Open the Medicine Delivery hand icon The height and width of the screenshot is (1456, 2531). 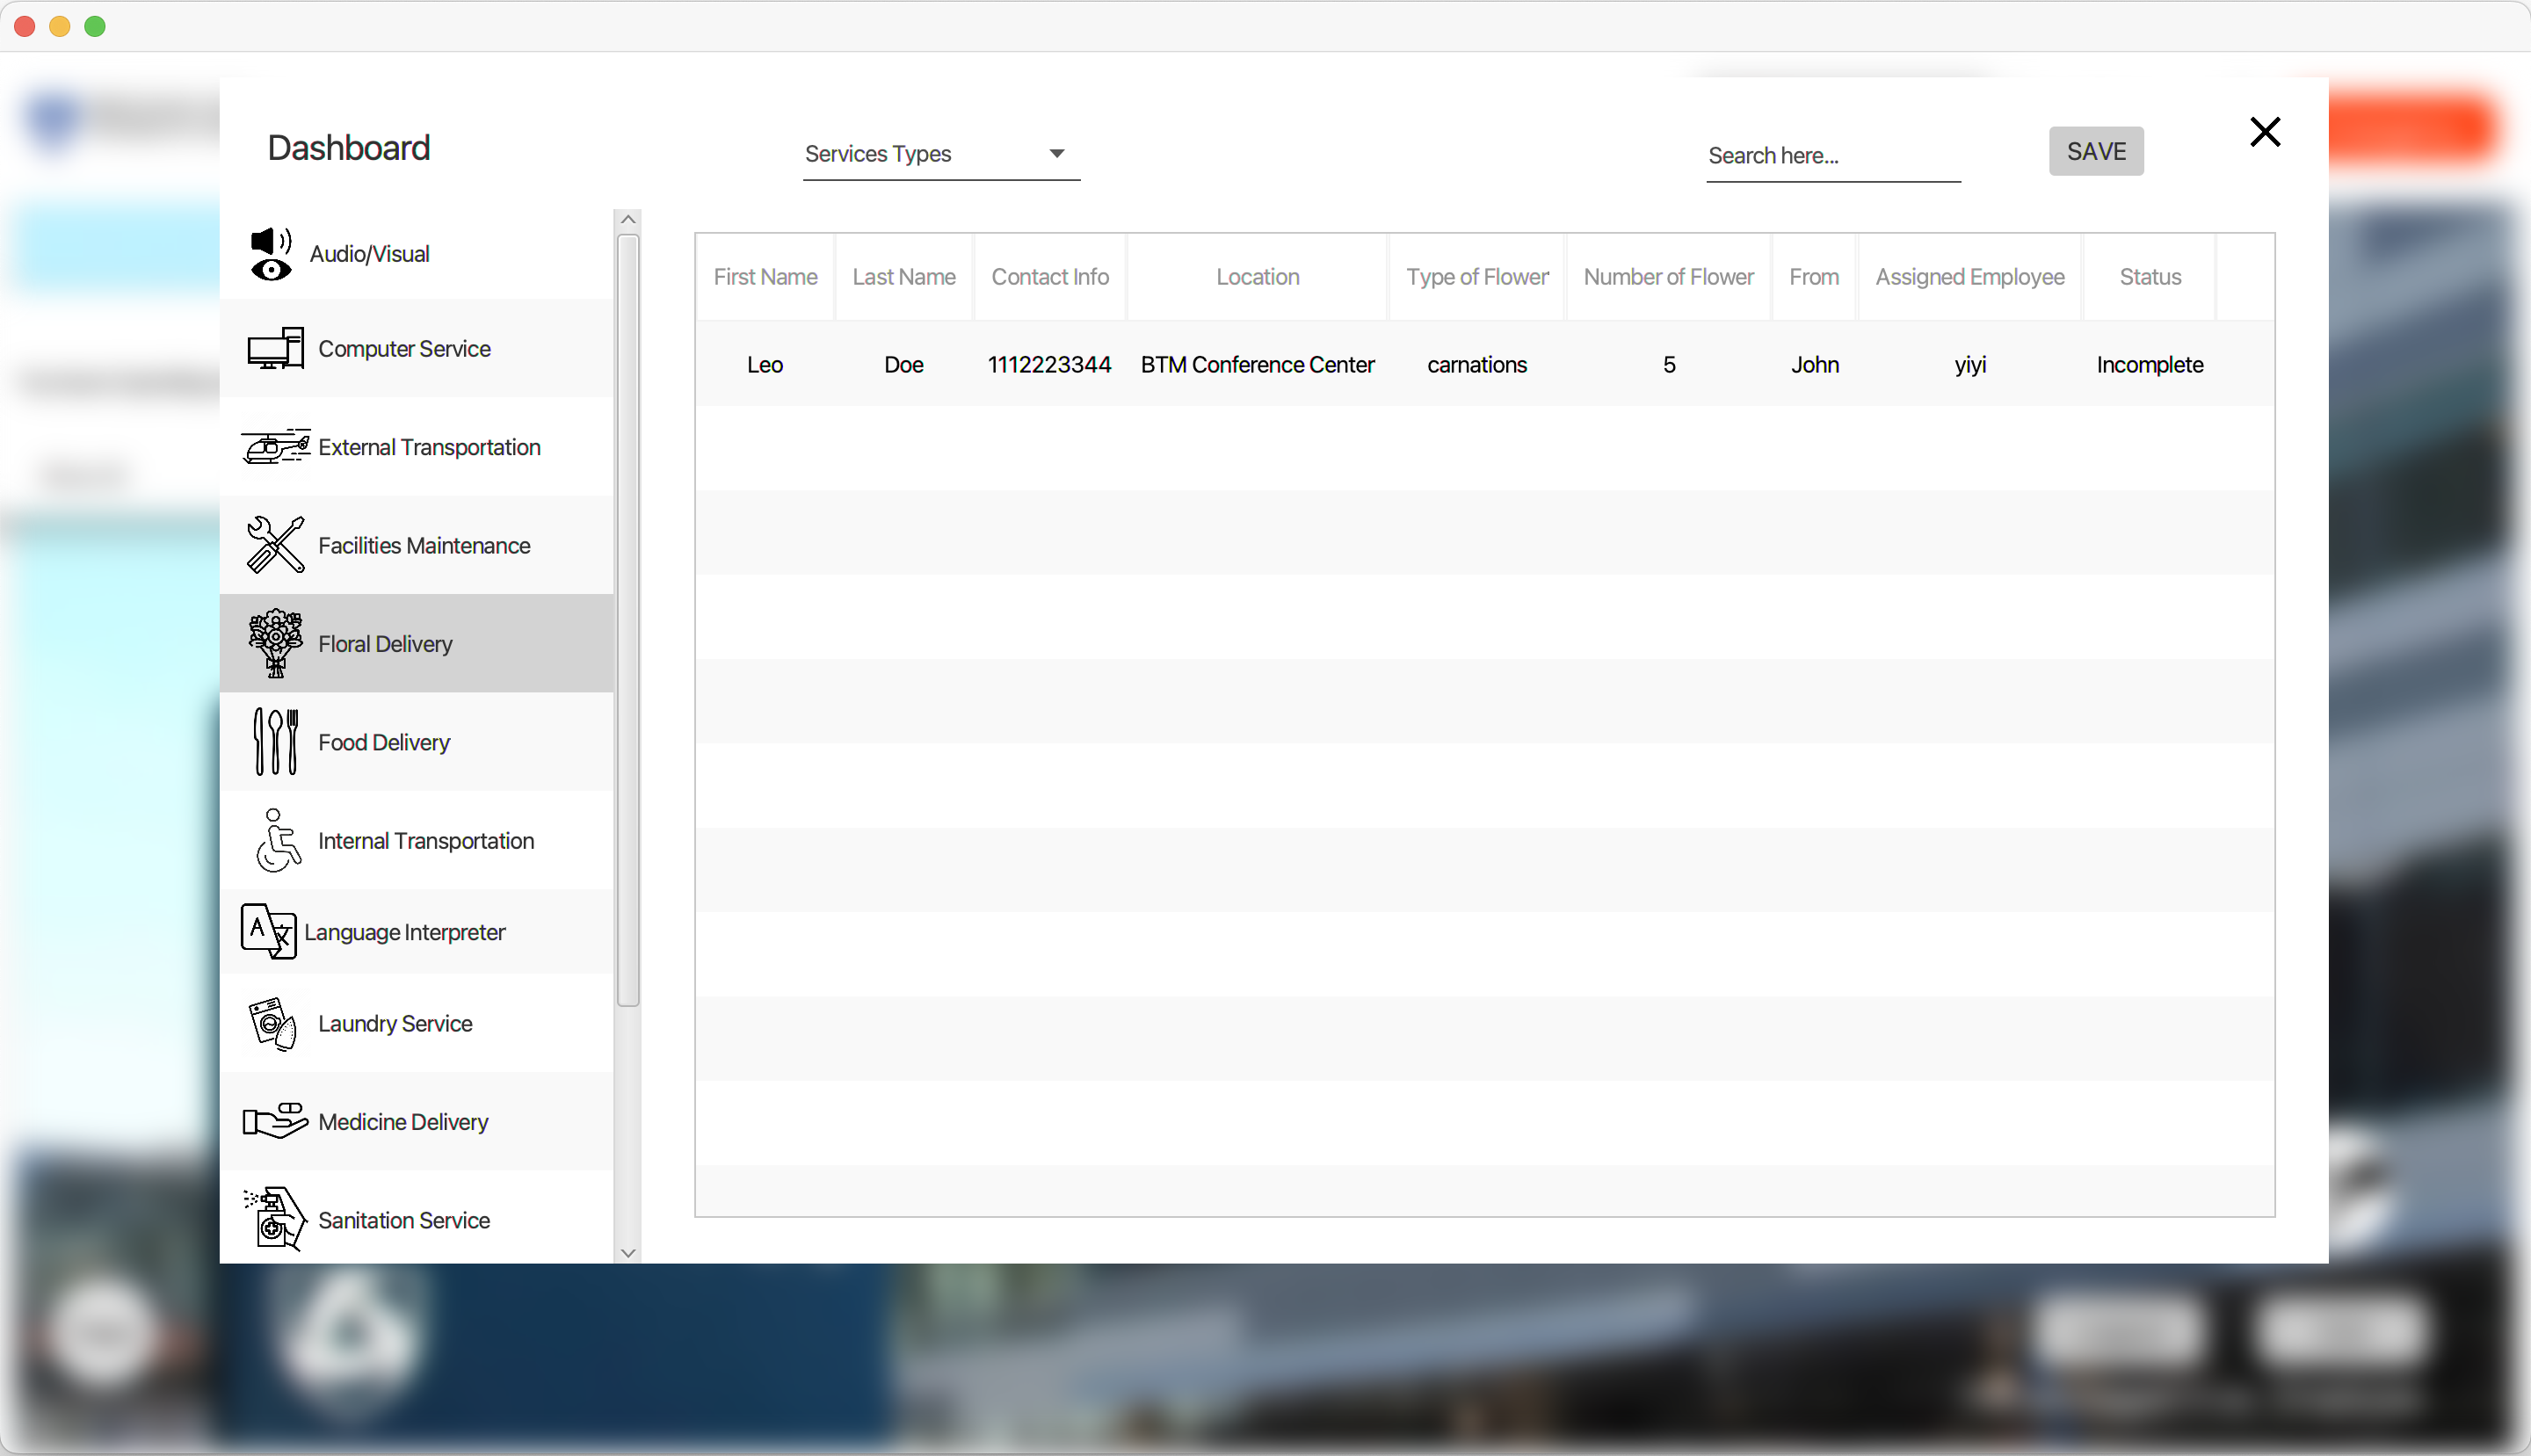[x=275, y=1121]
